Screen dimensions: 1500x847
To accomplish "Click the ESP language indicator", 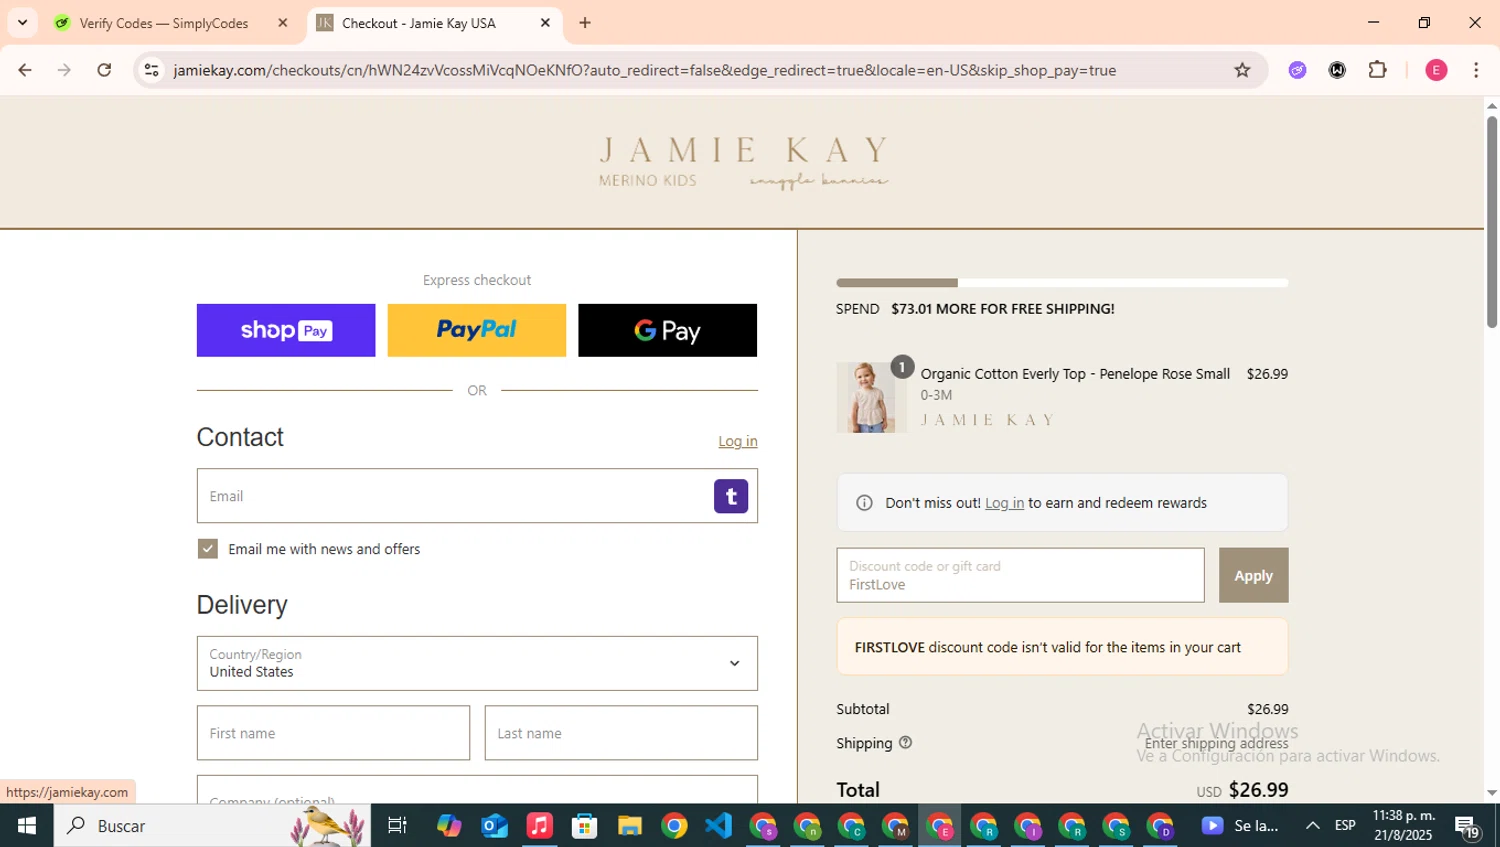I will point(1345,826).
